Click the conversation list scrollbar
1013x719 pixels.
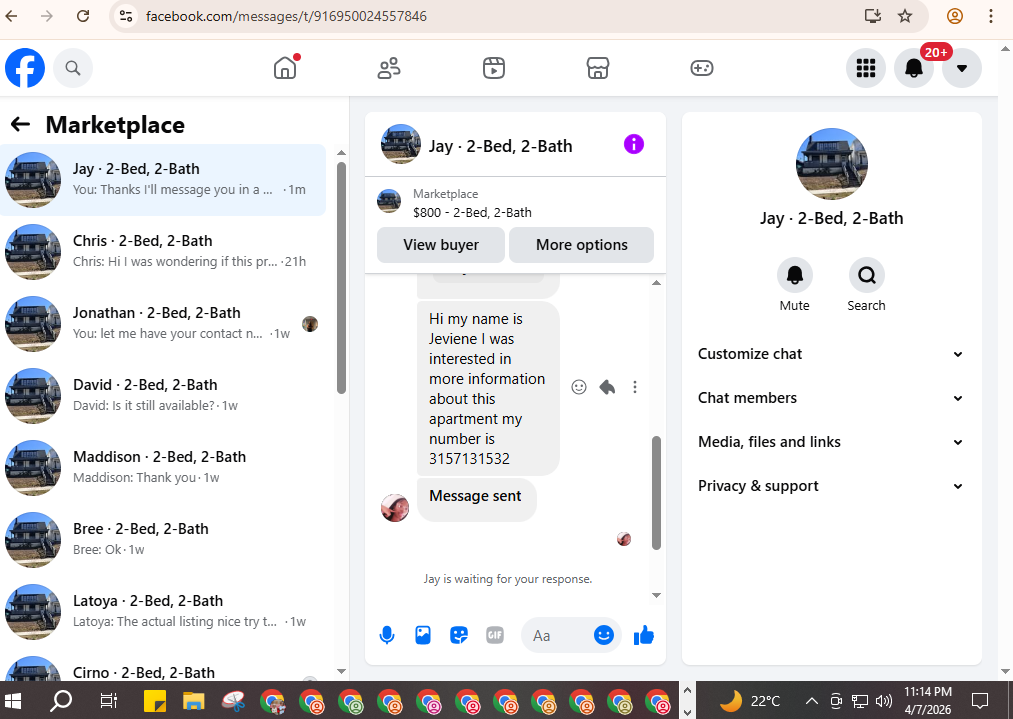(x=342, y=278)
